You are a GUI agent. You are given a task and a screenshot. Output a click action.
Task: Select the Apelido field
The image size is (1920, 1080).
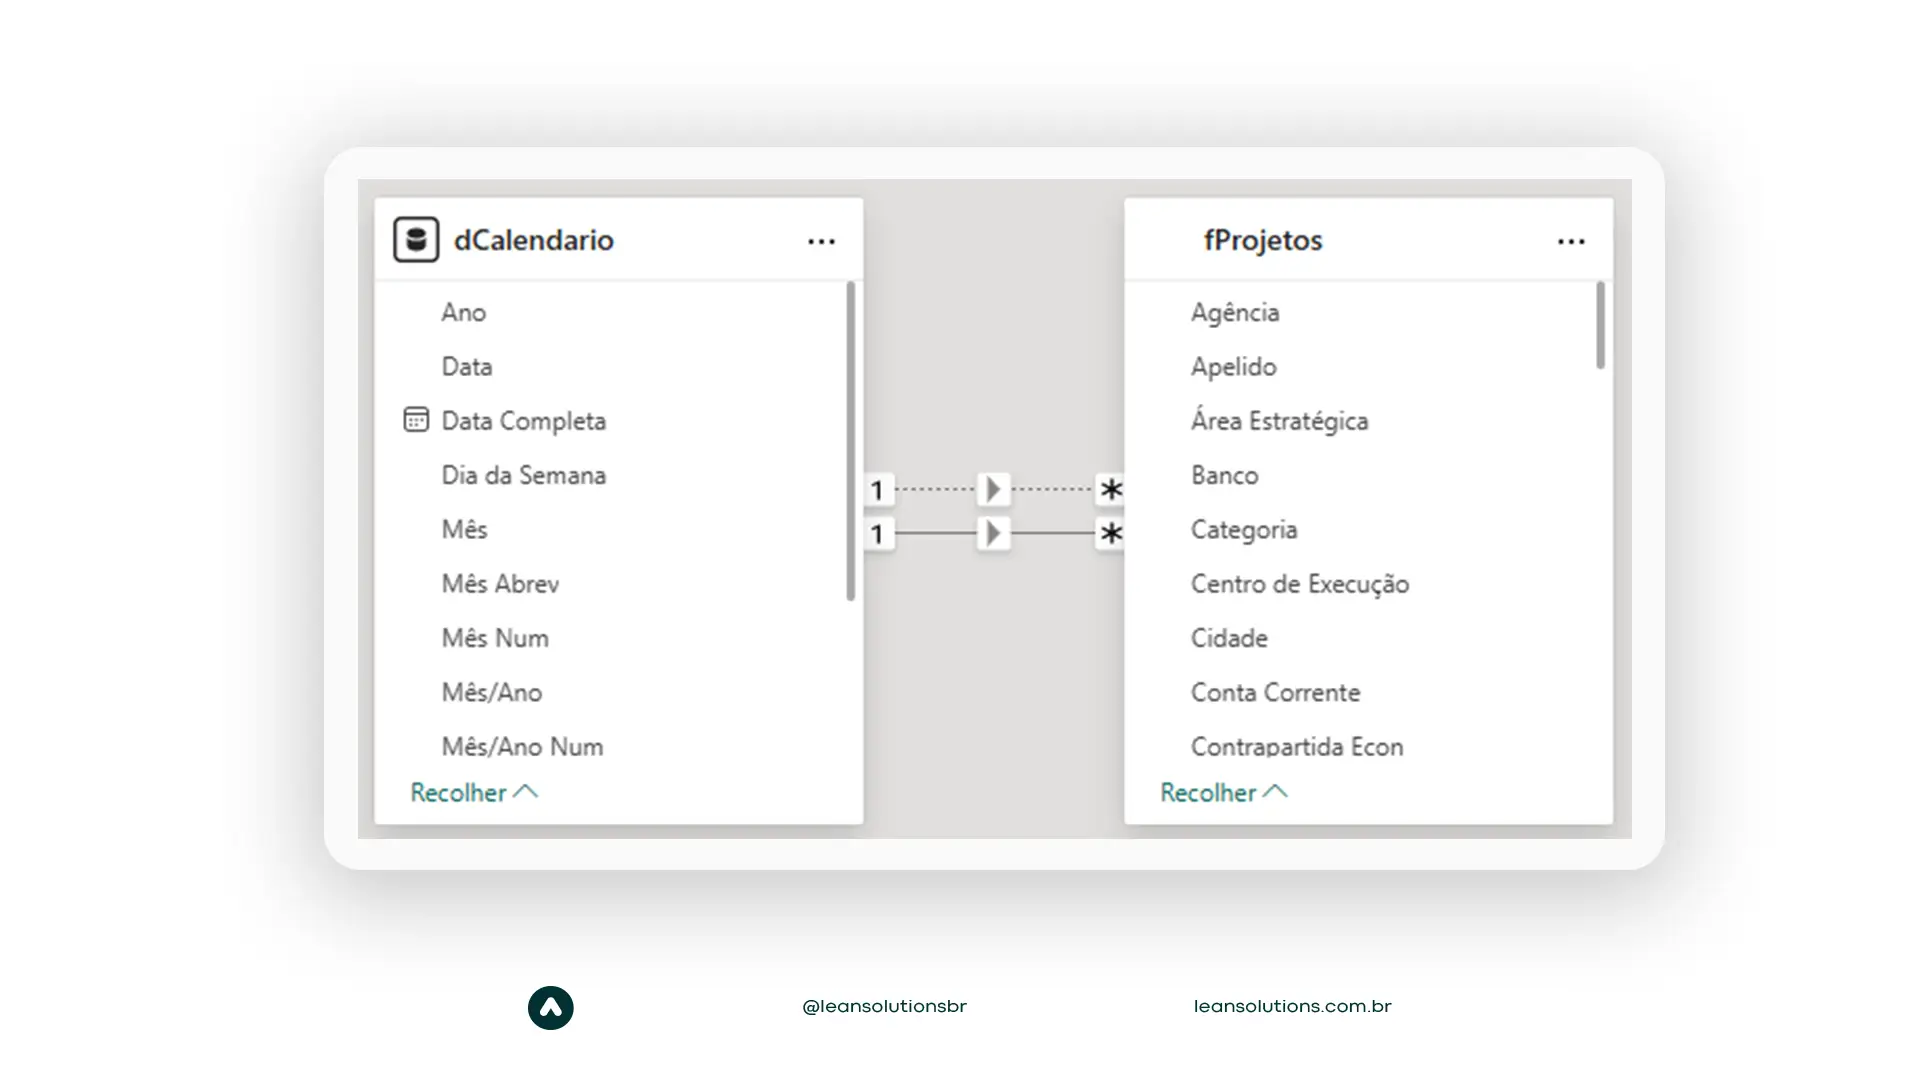[1234, 367]
